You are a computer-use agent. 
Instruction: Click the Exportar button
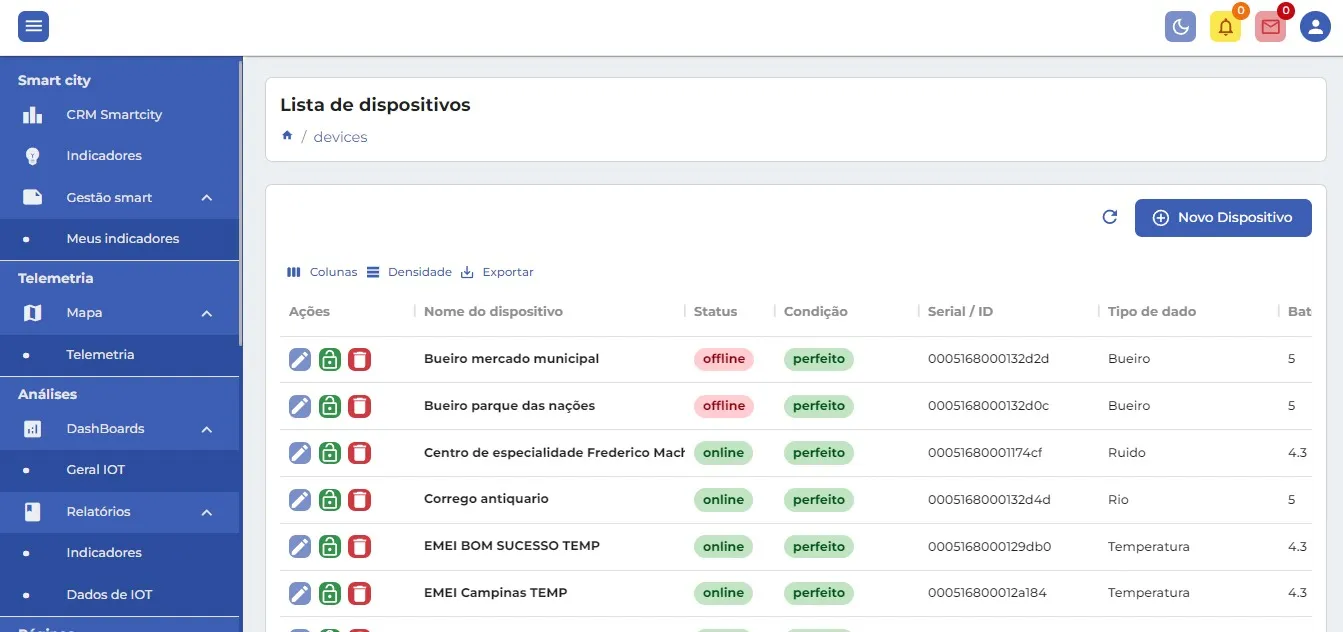pos(498,272)
